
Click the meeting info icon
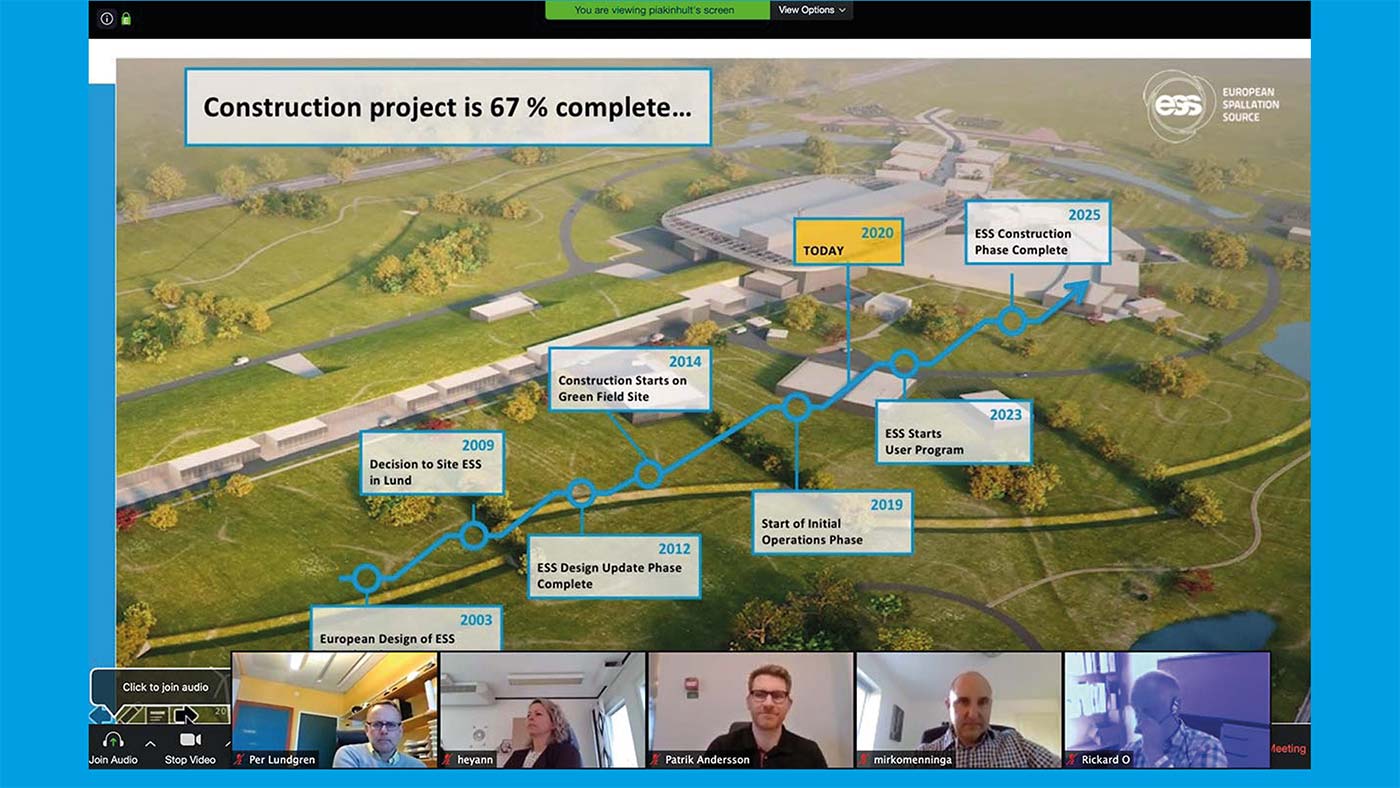coord(107,18)
